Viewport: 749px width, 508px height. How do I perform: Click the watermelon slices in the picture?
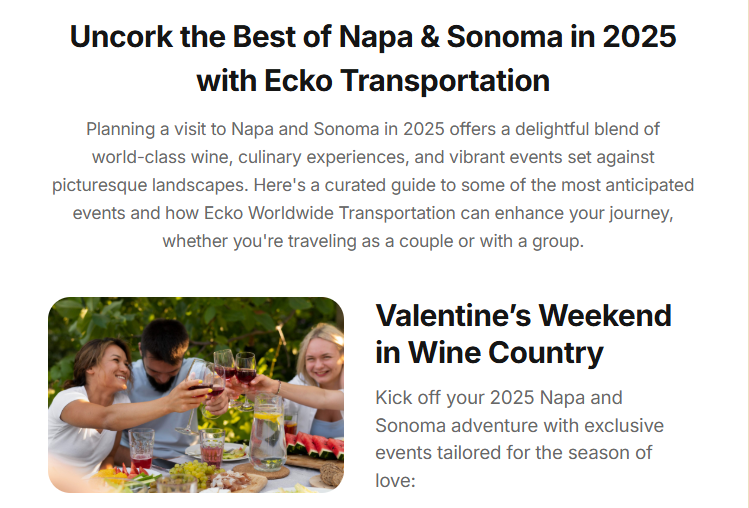coord(315,445)
